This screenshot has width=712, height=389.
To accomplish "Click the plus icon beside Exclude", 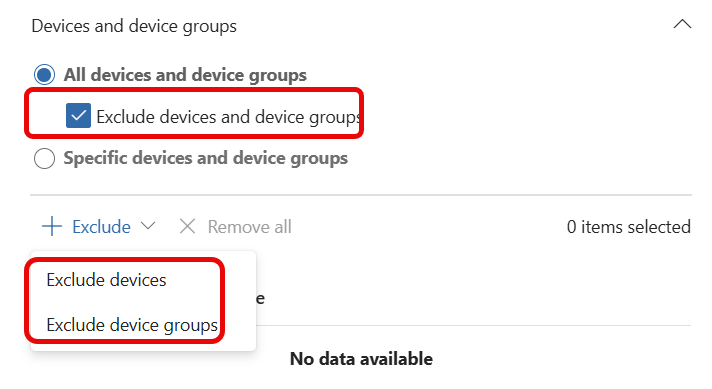I will click(52, 226).
